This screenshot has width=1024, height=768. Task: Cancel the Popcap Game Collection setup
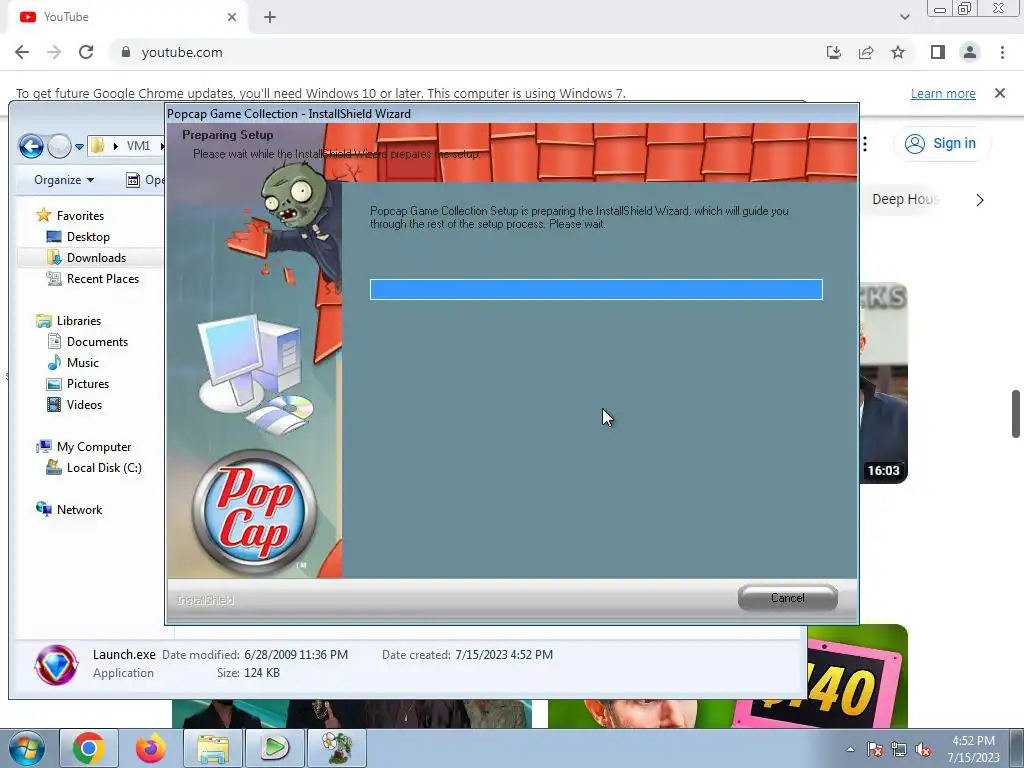[788, 598]
